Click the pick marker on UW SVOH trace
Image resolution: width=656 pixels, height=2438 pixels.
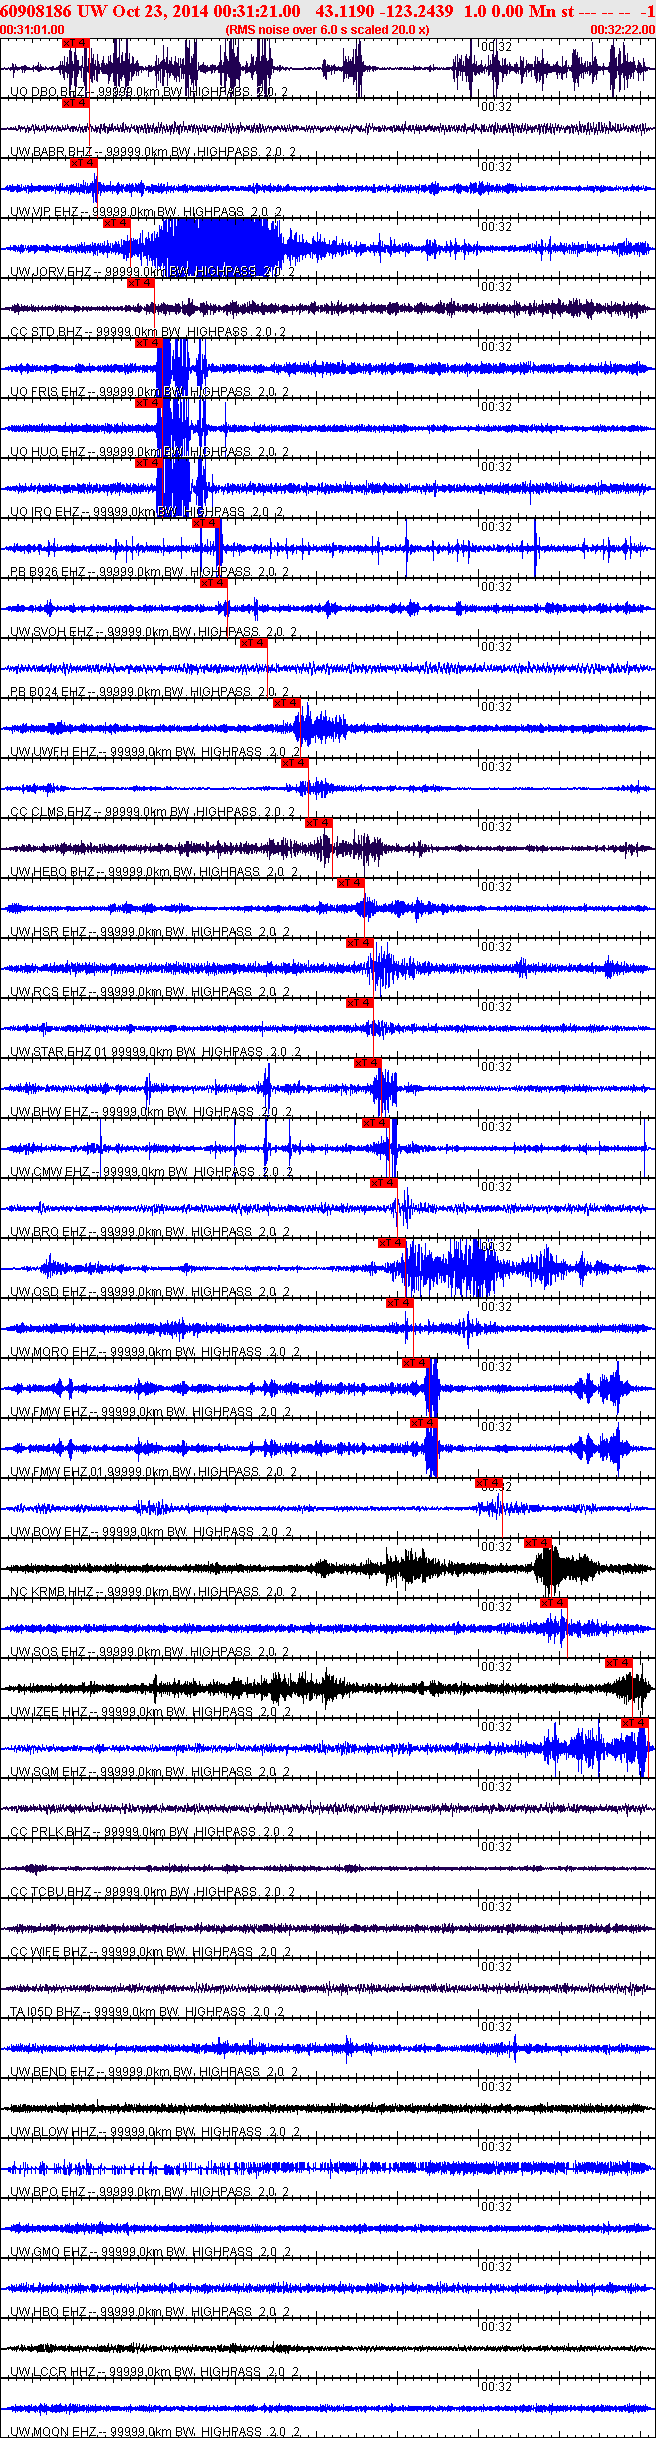[213, 583]
